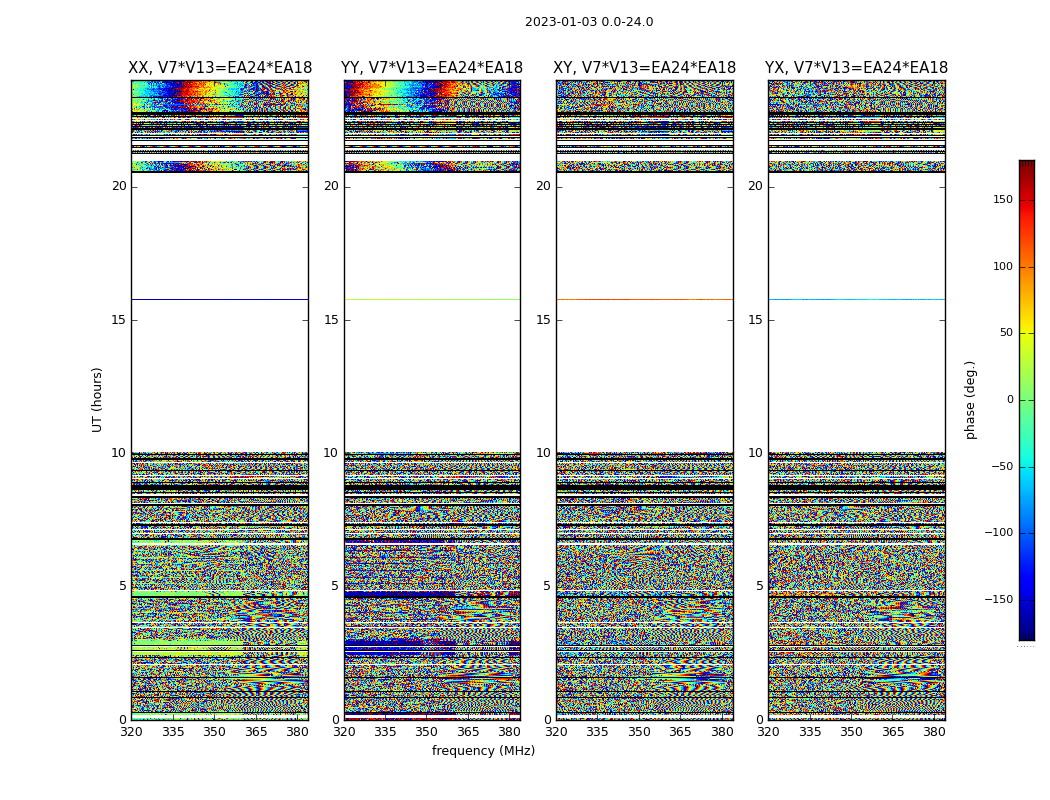This screenshot has width=1050, height=800.
Task: Click the UT (hours) axis label
Action: [x=97, y=400]
